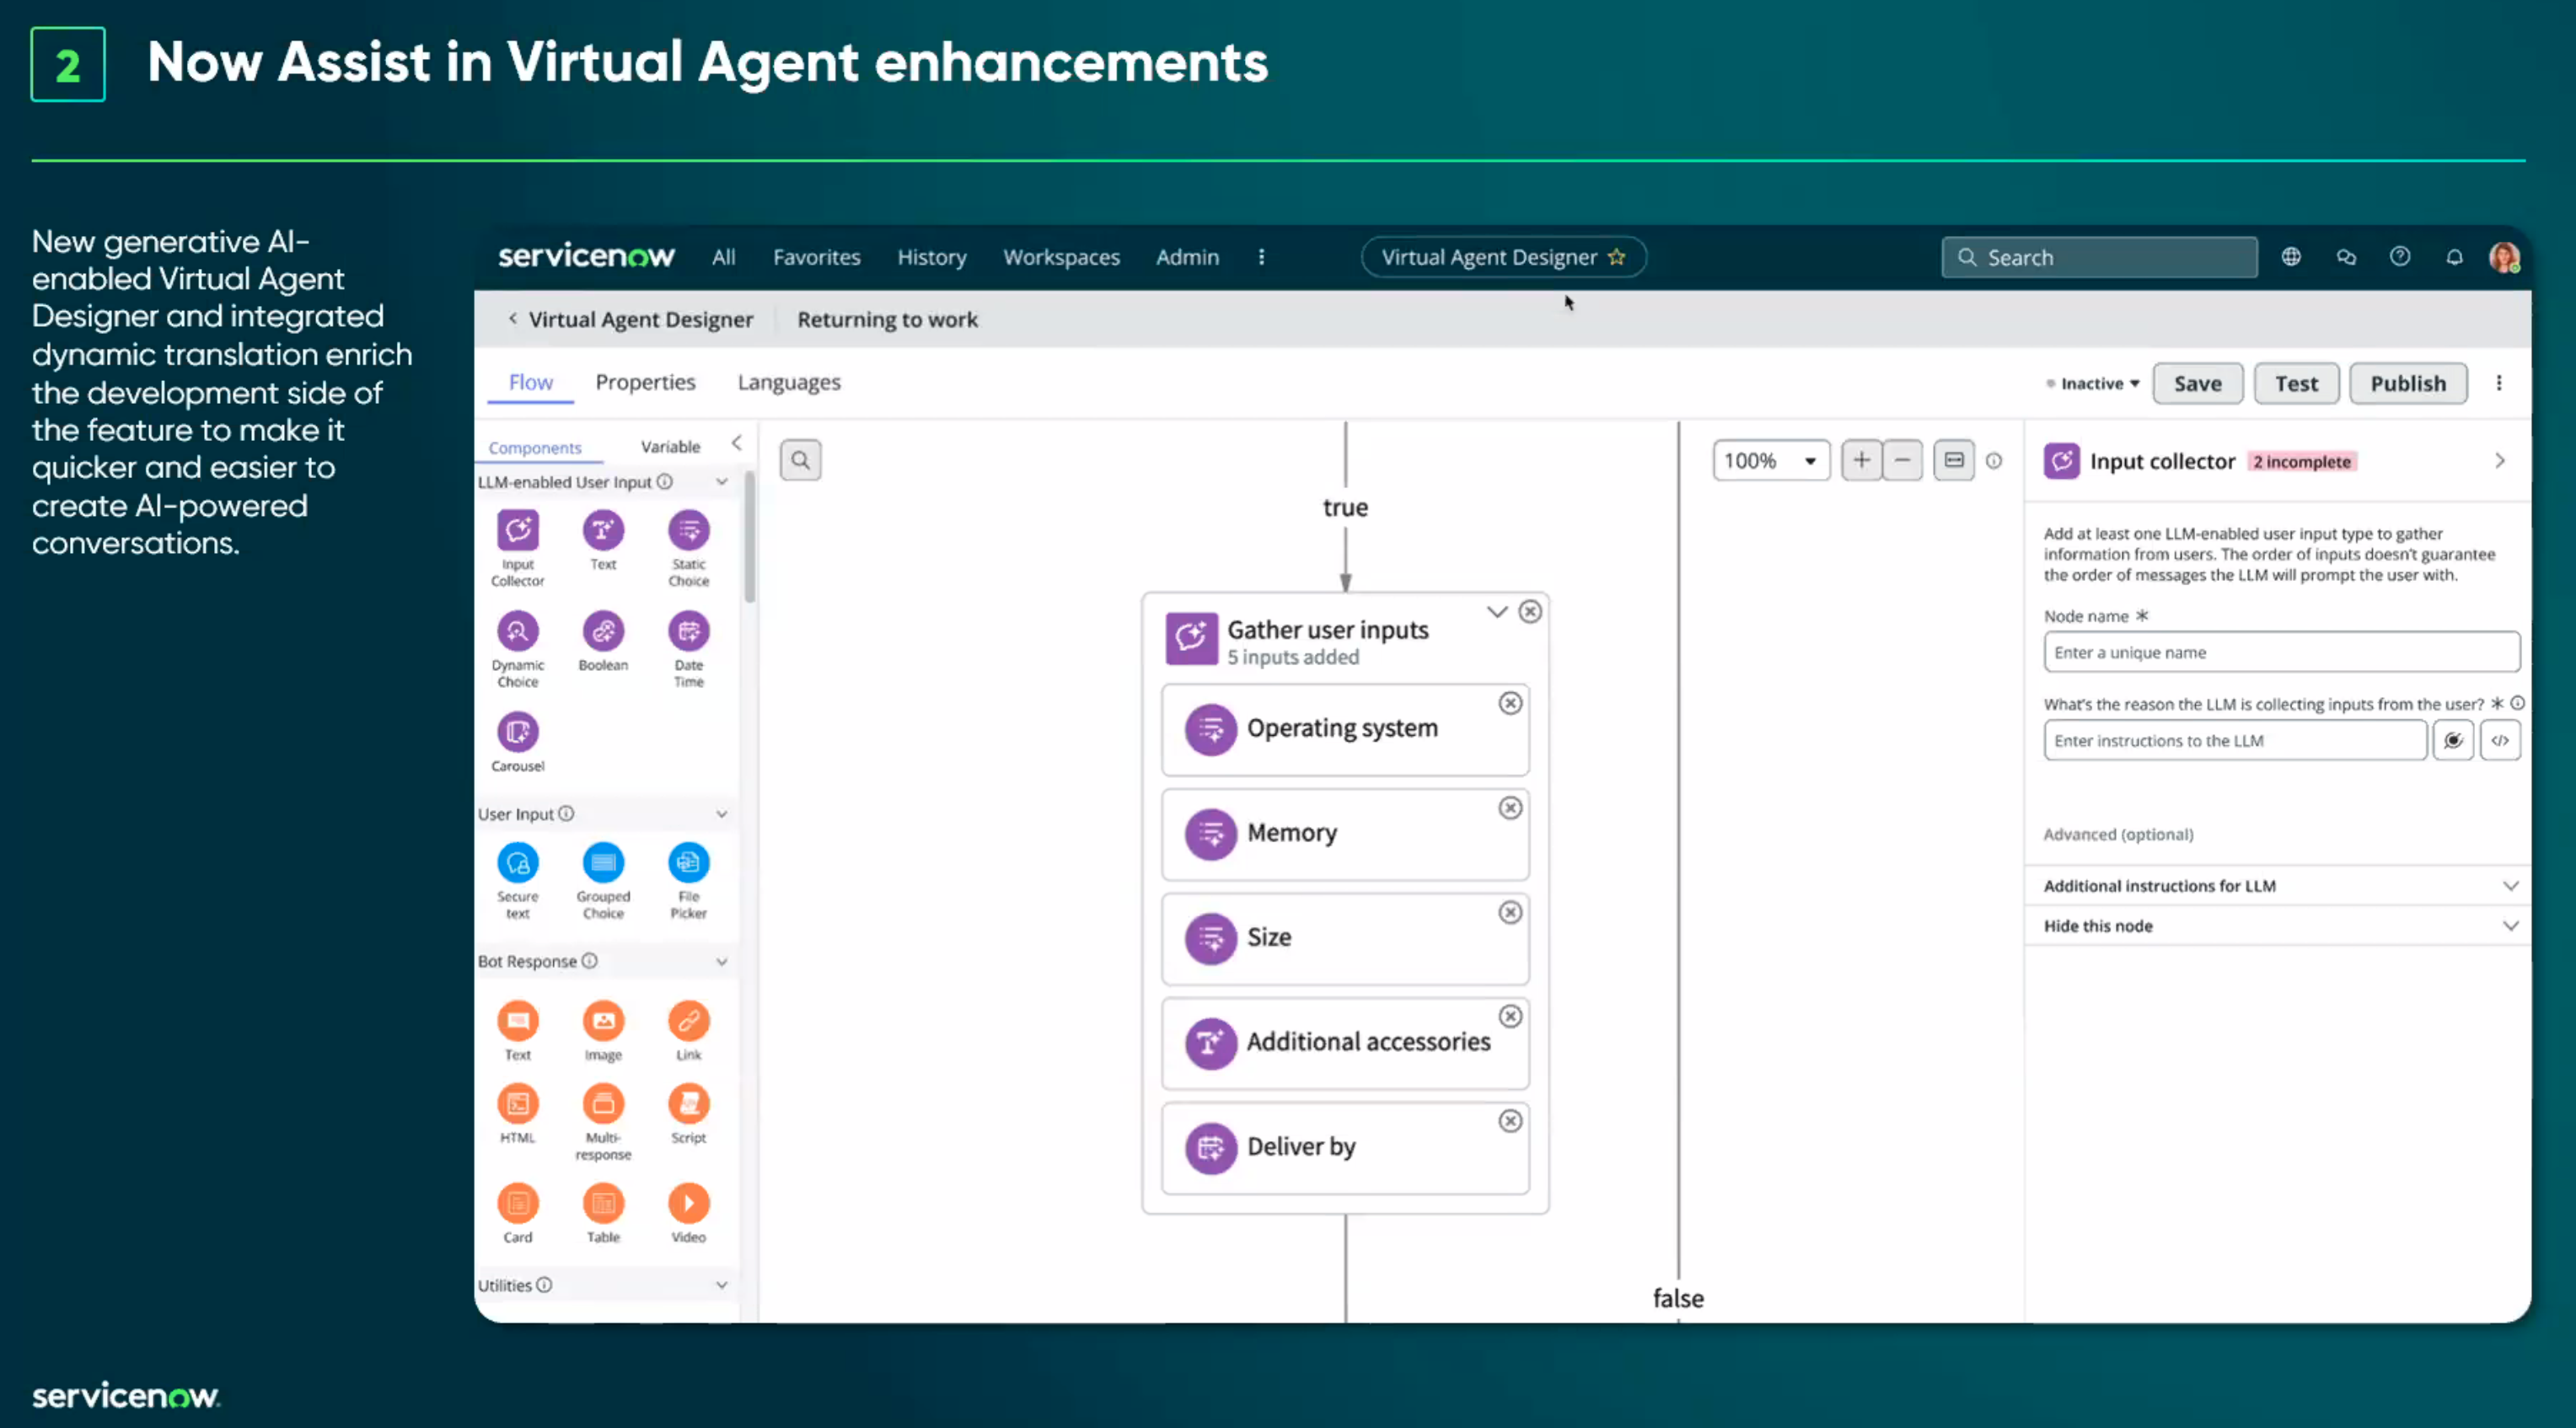Open the help question mark icon

2400,257
